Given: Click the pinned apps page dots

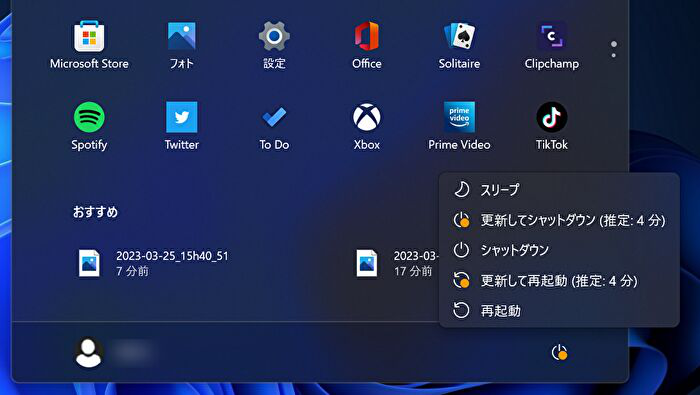Looking at the screenshot, I should click(614, 49).
